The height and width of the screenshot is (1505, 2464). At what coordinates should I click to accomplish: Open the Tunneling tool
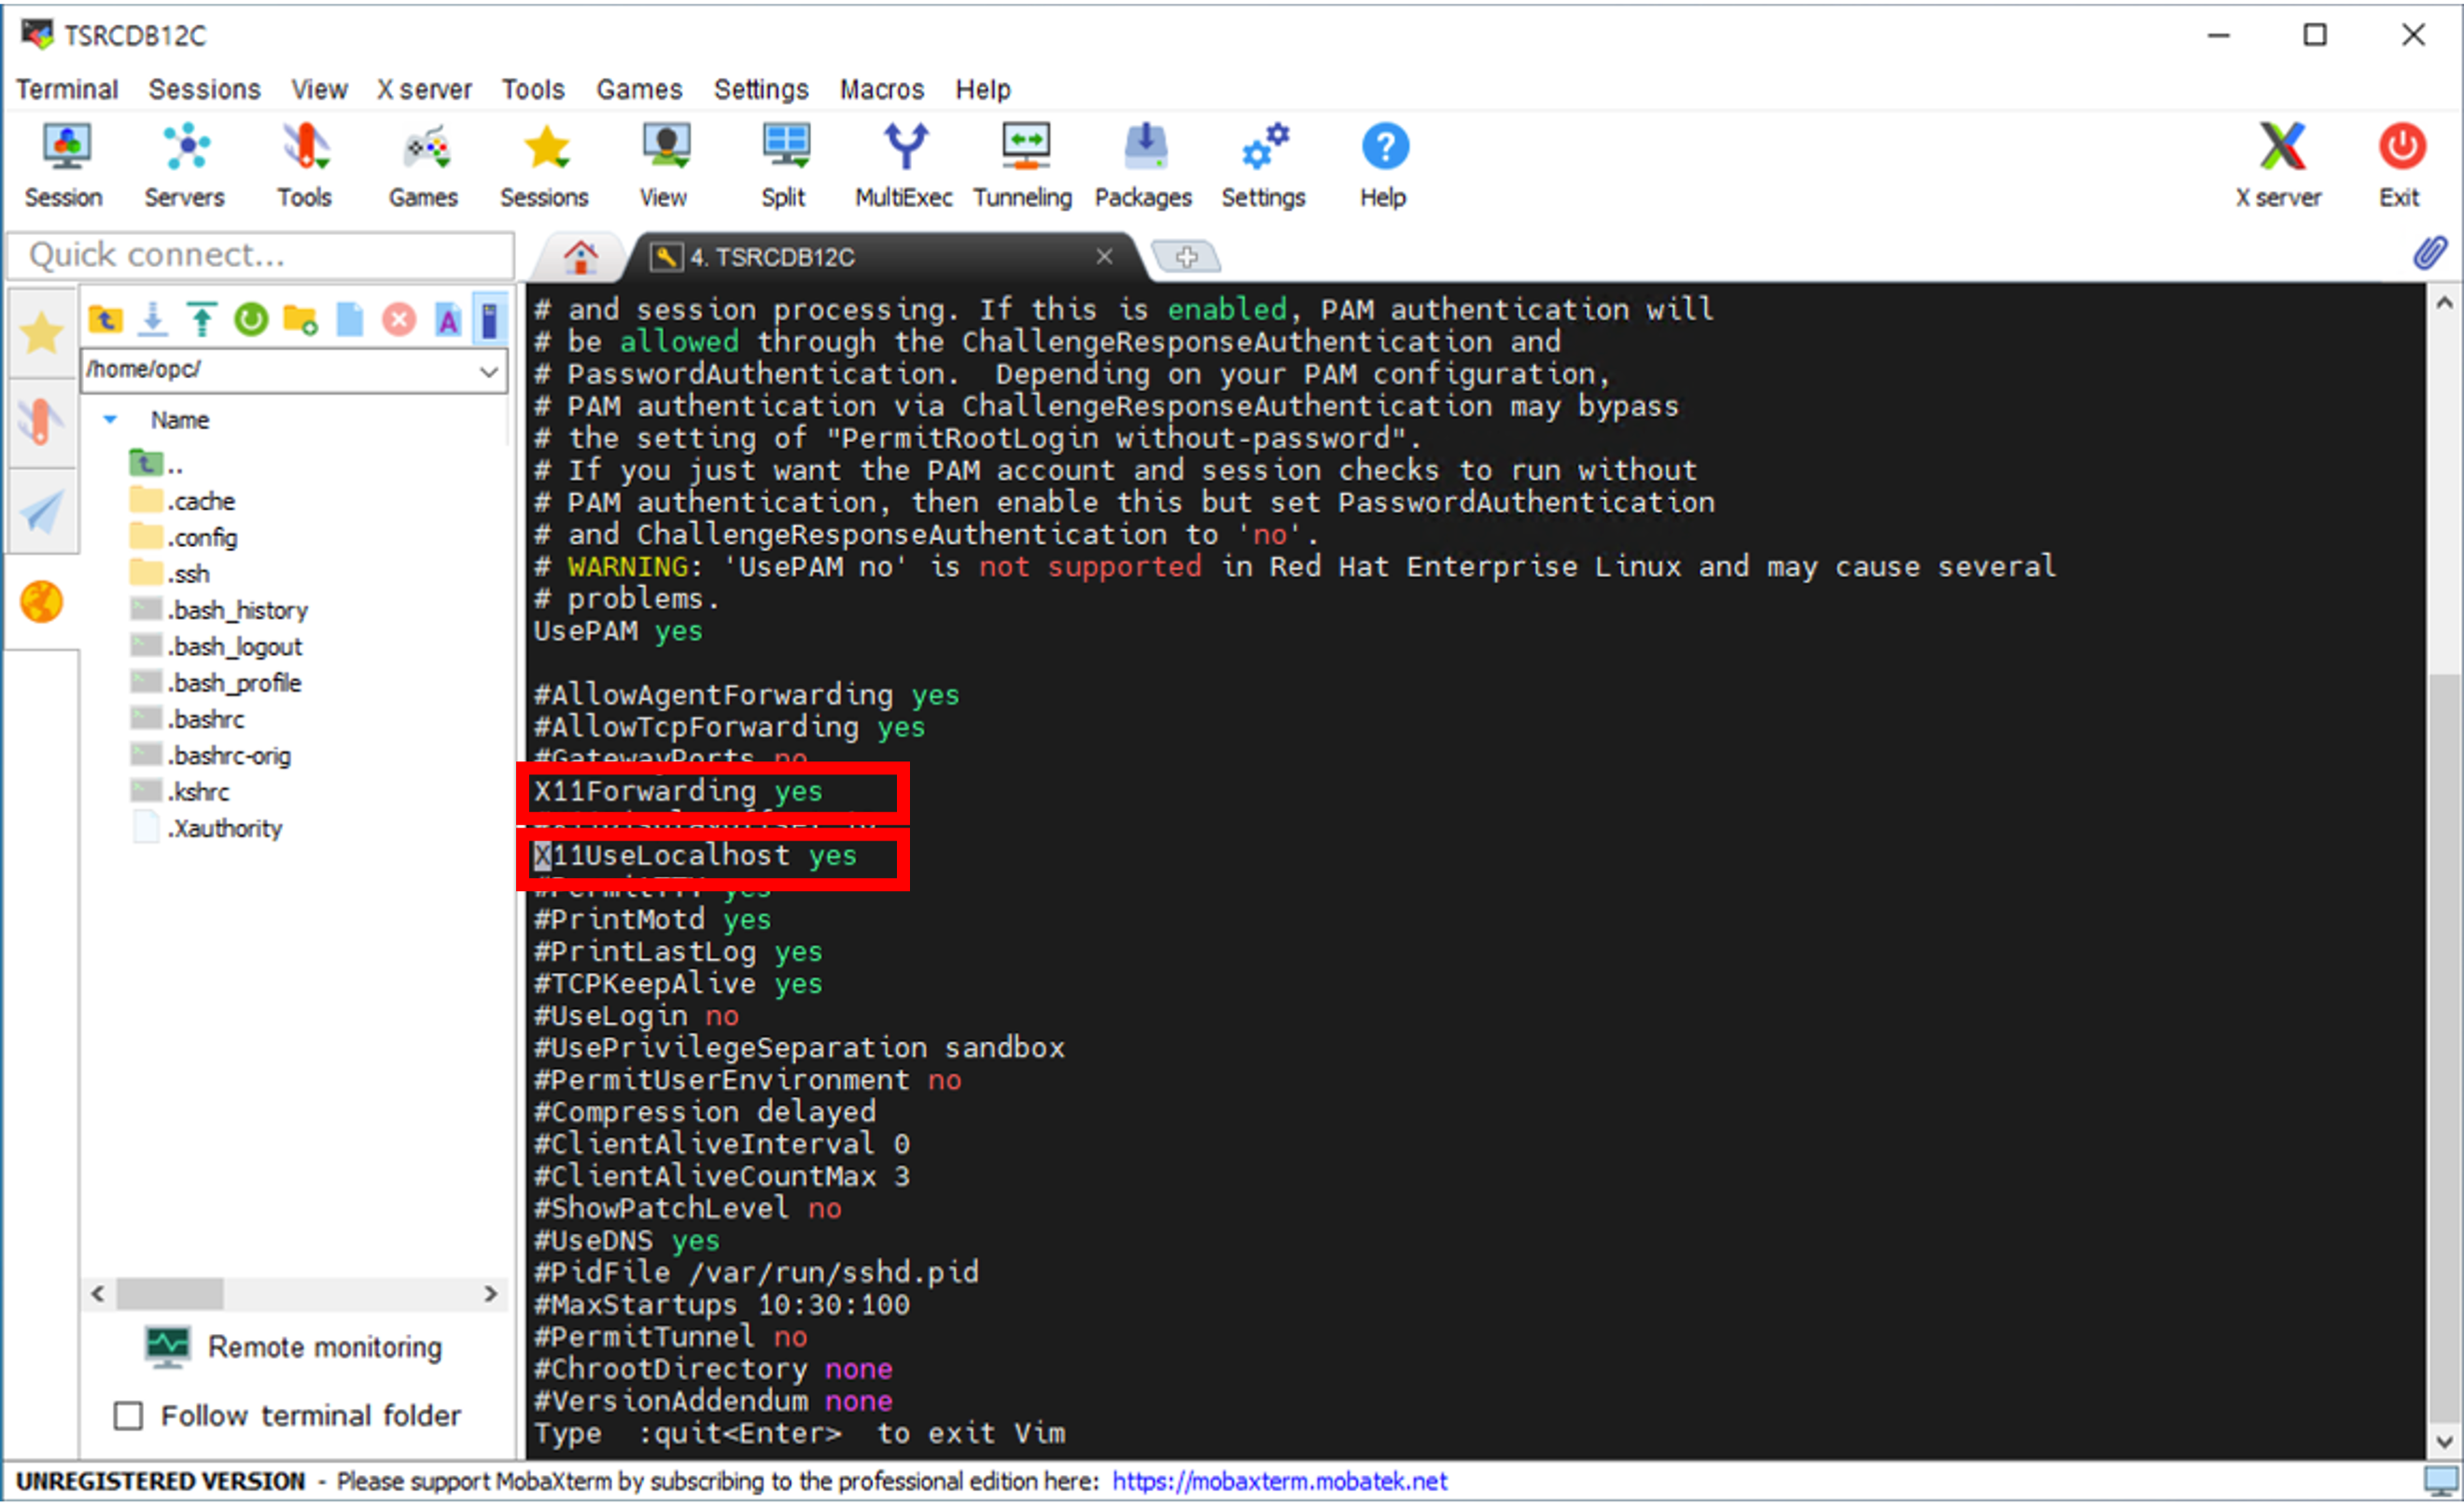[x=1023, y=165]
